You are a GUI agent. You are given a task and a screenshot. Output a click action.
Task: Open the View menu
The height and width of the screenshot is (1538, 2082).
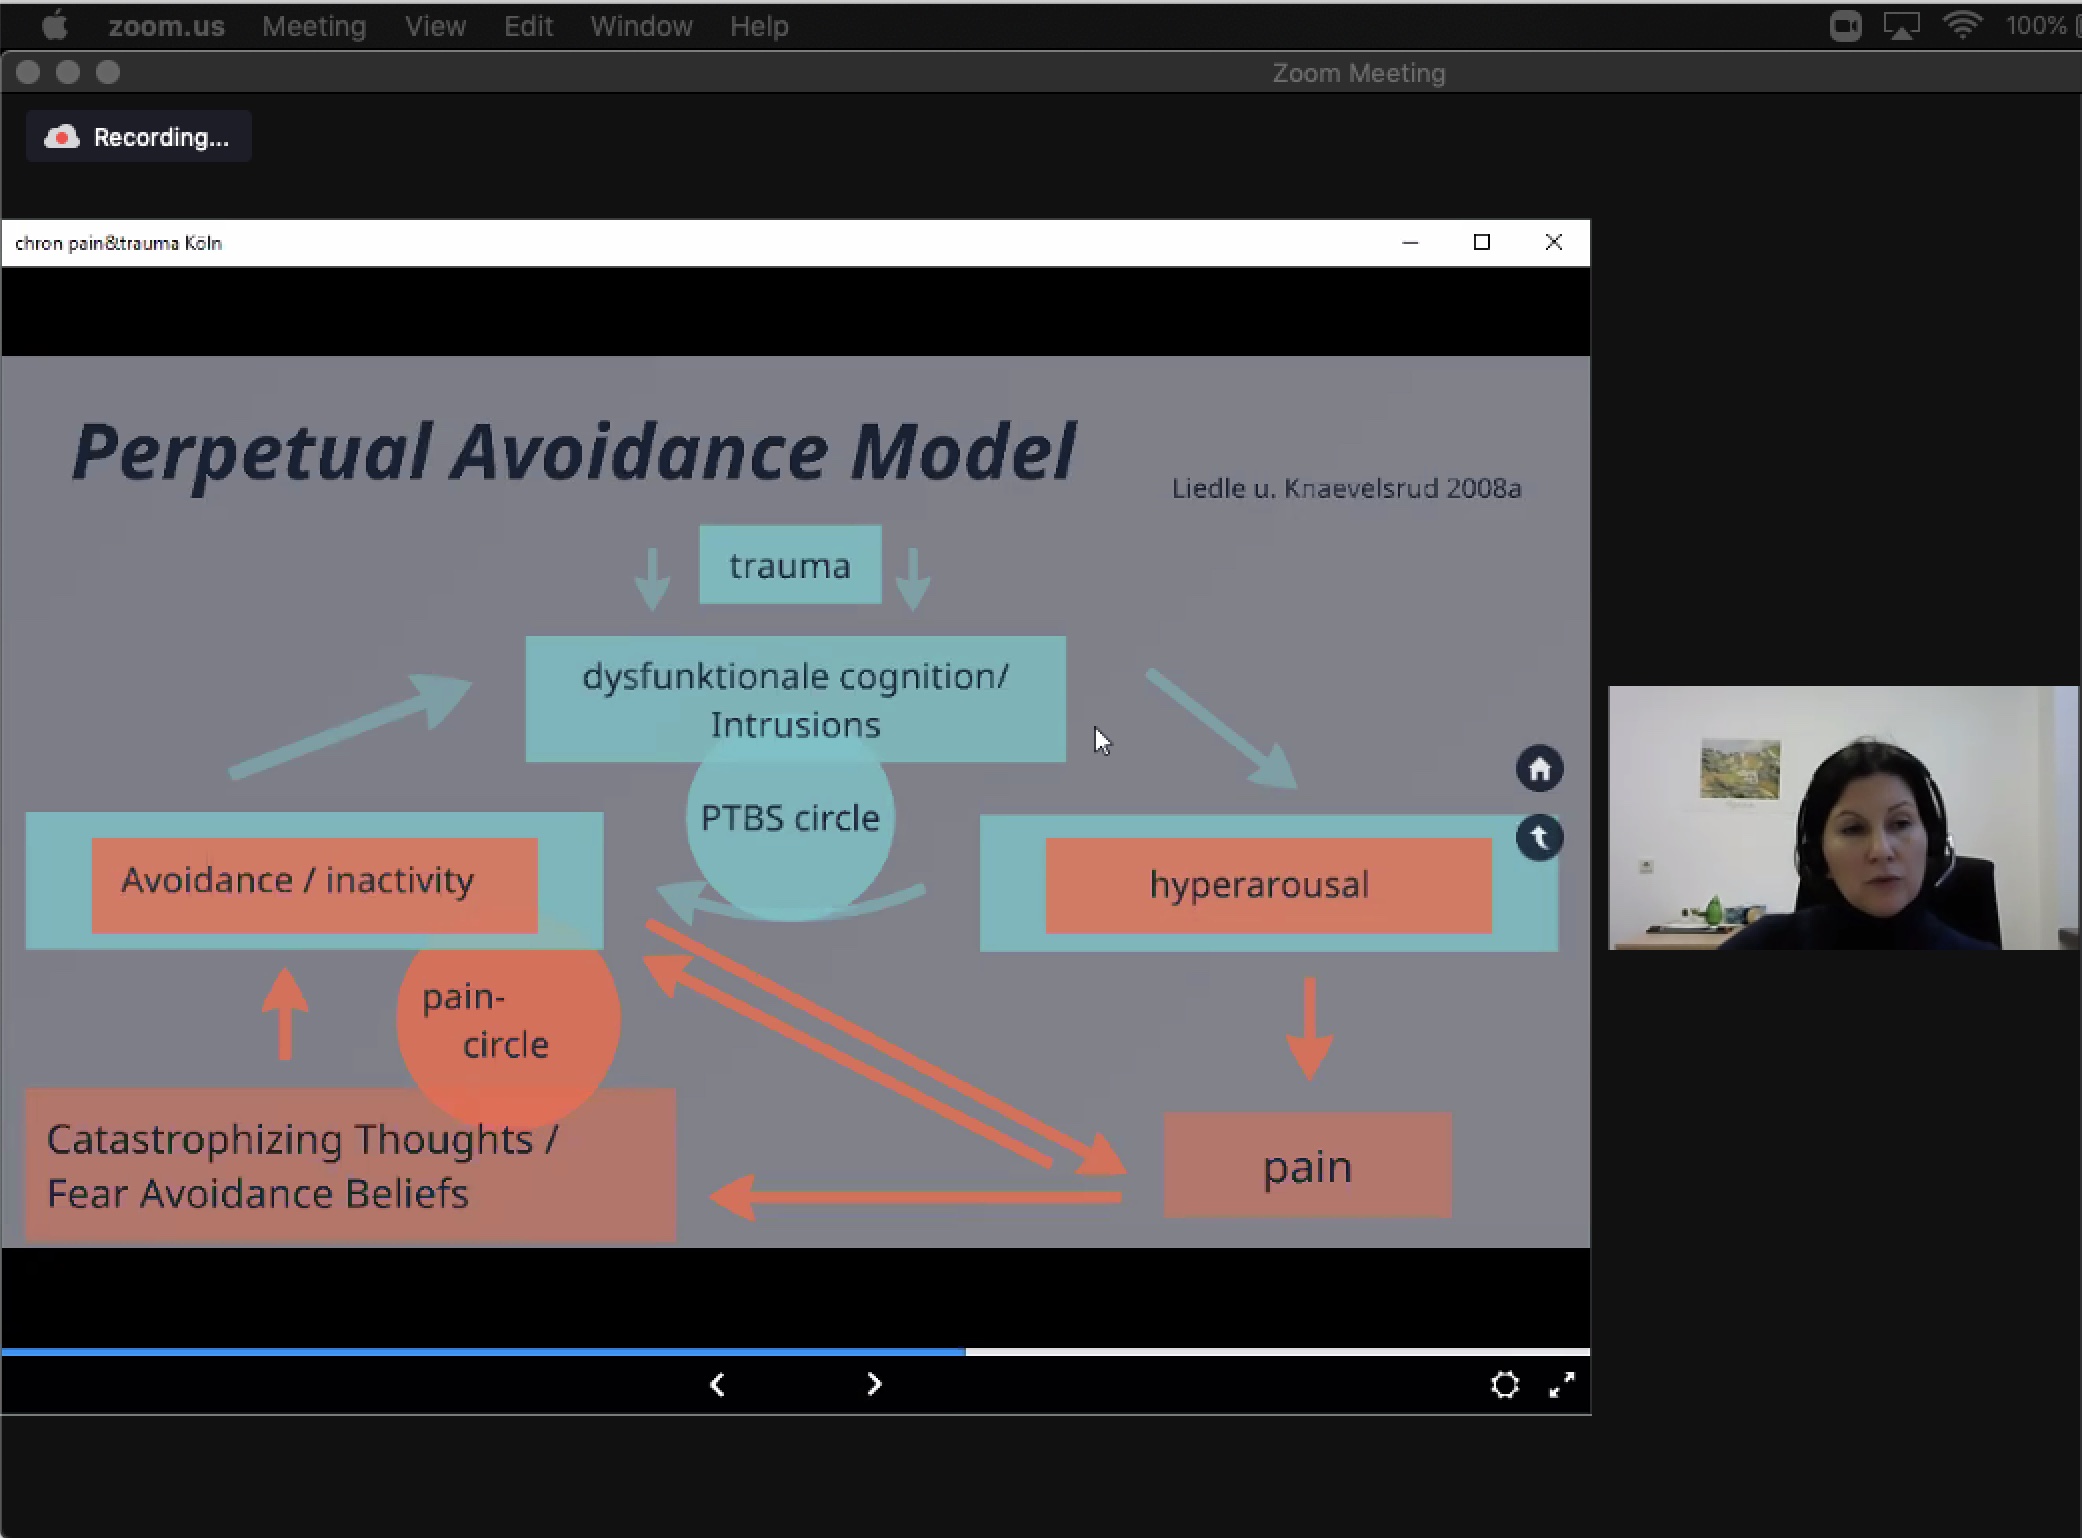[435, 26]
